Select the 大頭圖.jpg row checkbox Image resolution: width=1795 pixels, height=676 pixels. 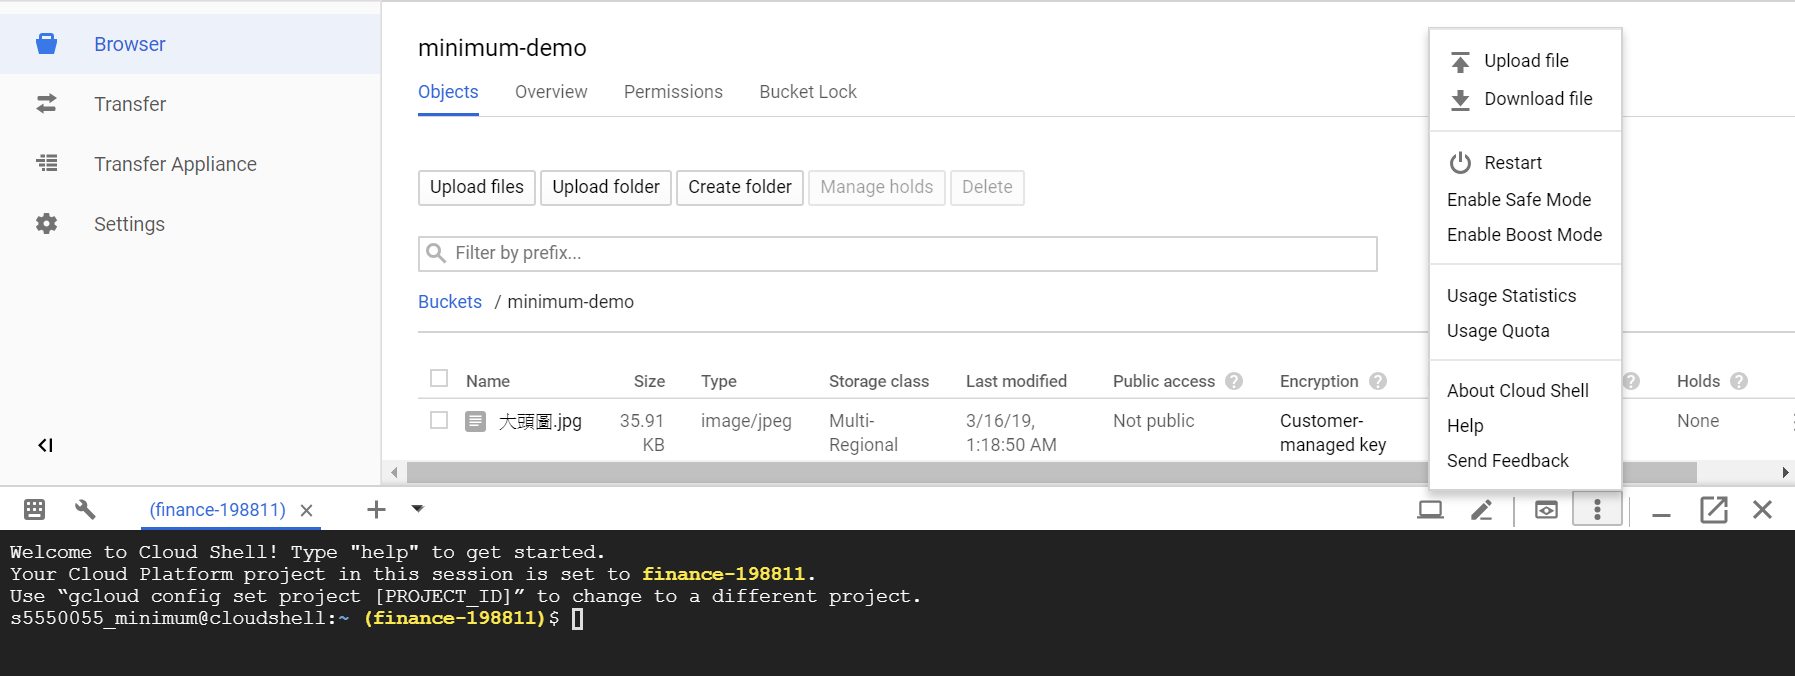point(439,420)
